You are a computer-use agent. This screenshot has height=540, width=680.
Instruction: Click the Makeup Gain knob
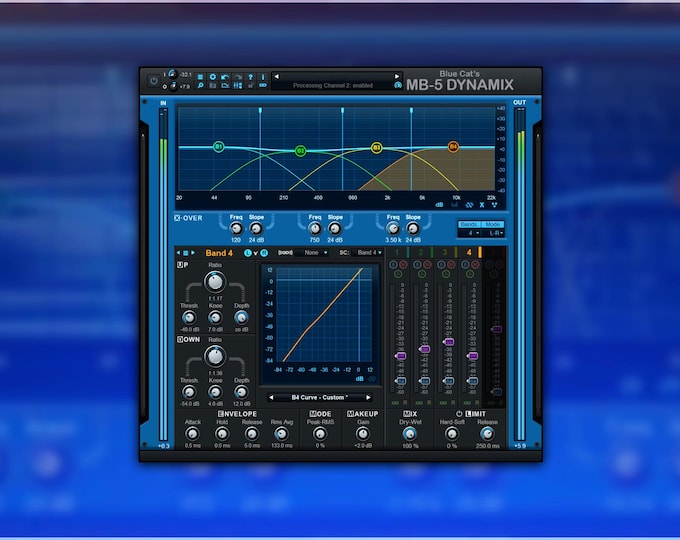363,433
